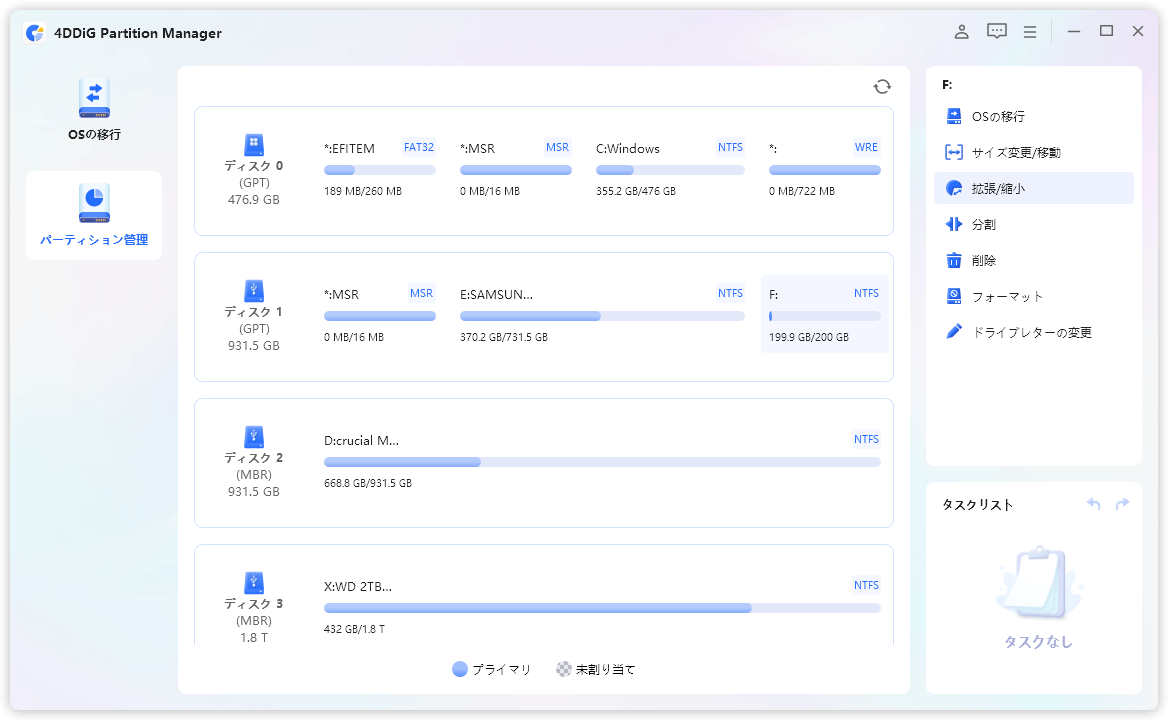Select the X:WD 2TB... partition
Viewport: 1168px width, 720px height.
click(602, 606)
